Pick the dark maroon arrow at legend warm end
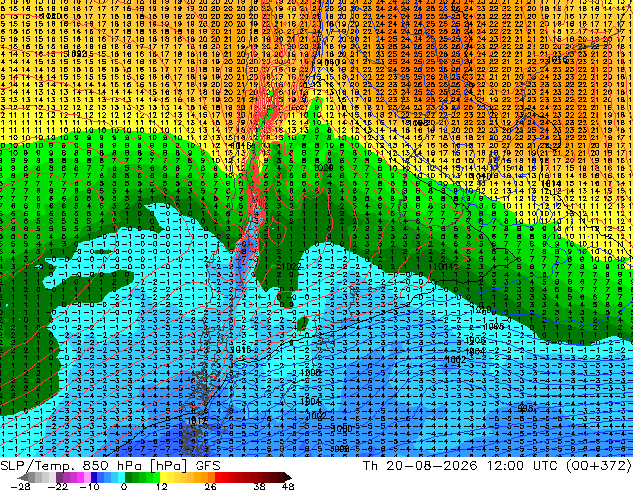Screen dimensions: 634x490 (287, 477)
